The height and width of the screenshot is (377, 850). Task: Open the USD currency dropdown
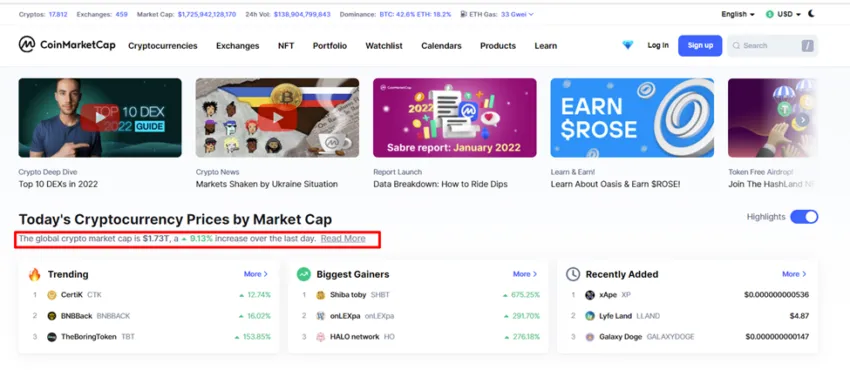point(783,14)
